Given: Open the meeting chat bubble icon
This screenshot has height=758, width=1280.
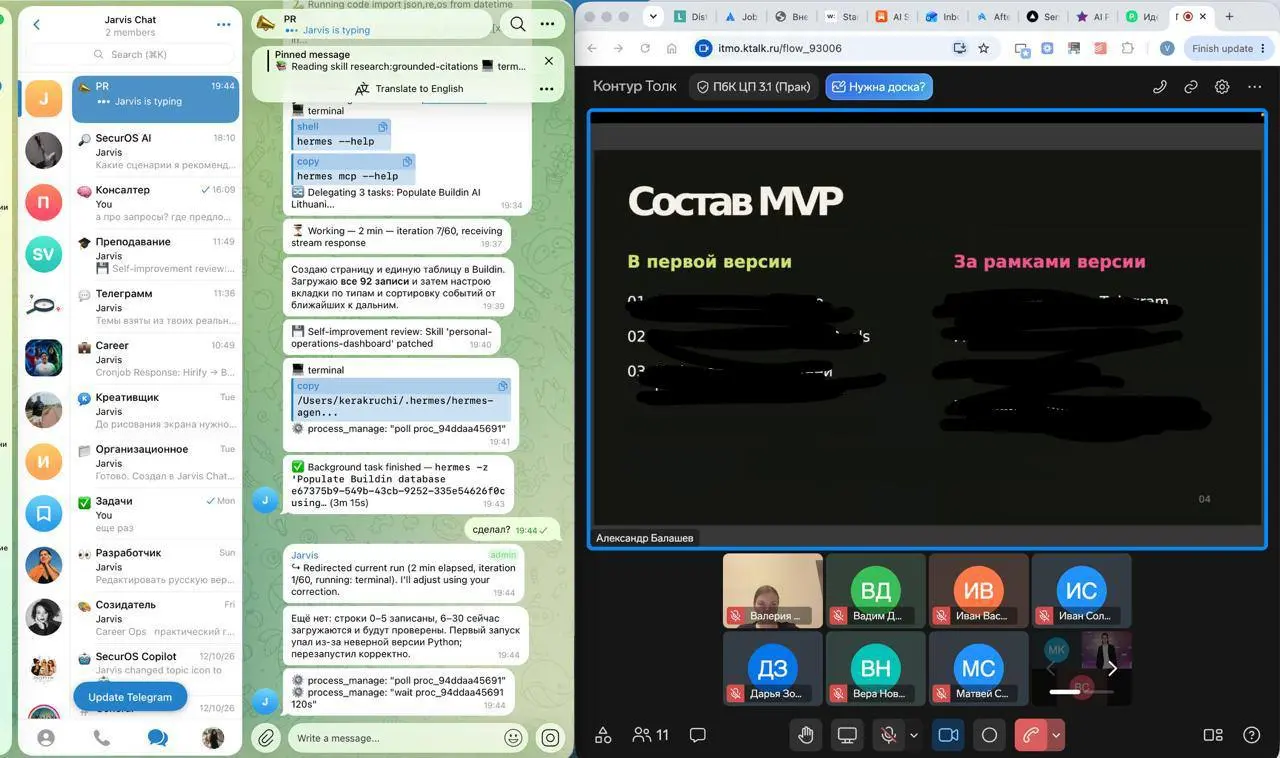Looking at the screenshot, I should pos(698,735).
